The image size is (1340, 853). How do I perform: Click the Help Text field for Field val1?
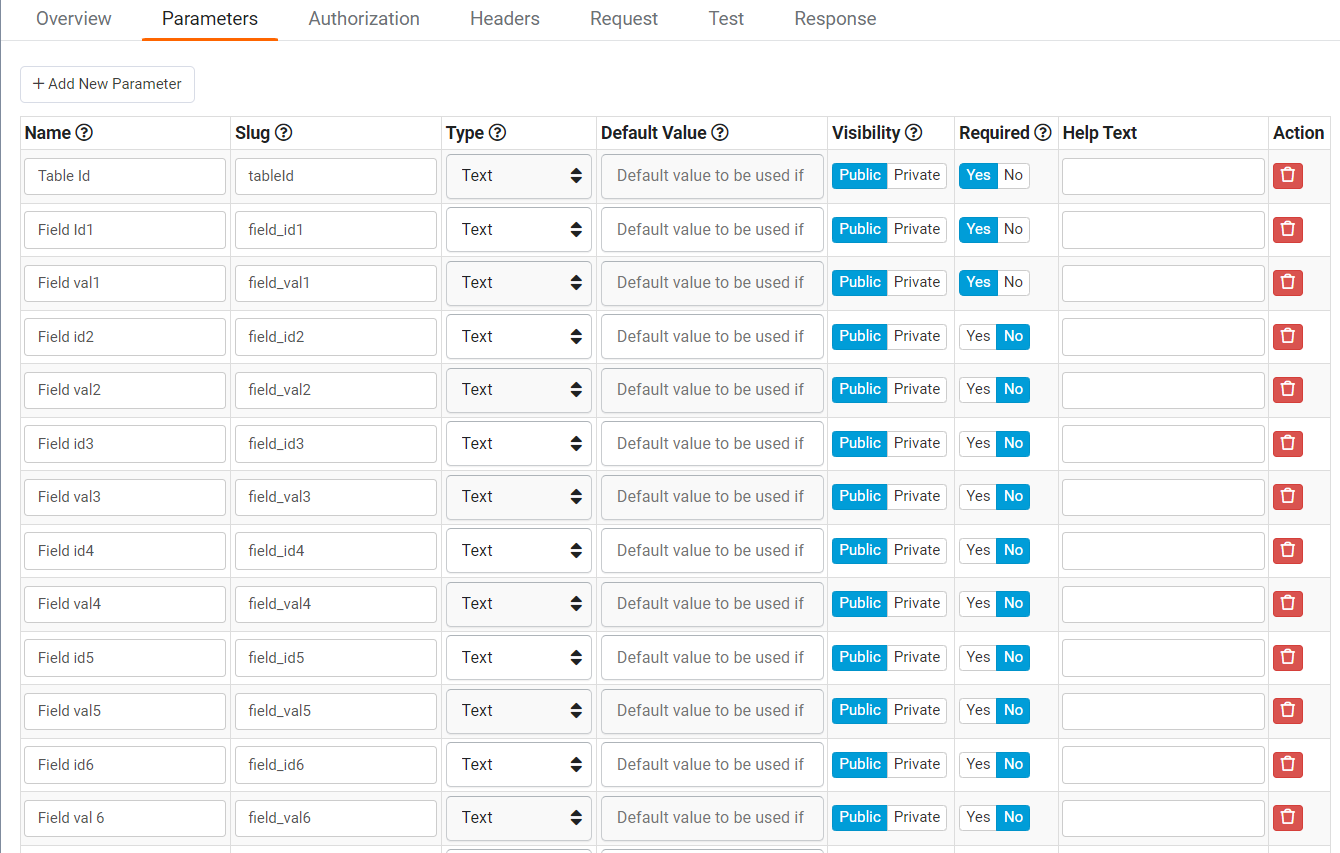click(1163, 283)
